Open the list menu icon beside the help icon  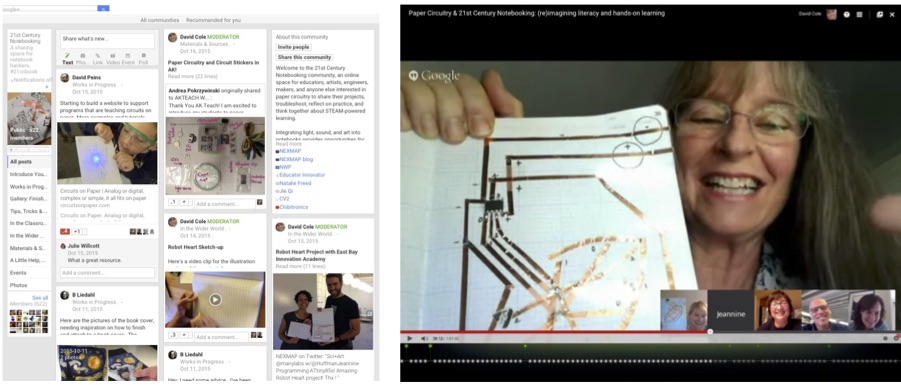pyautogui.click(x=860, y=14)
